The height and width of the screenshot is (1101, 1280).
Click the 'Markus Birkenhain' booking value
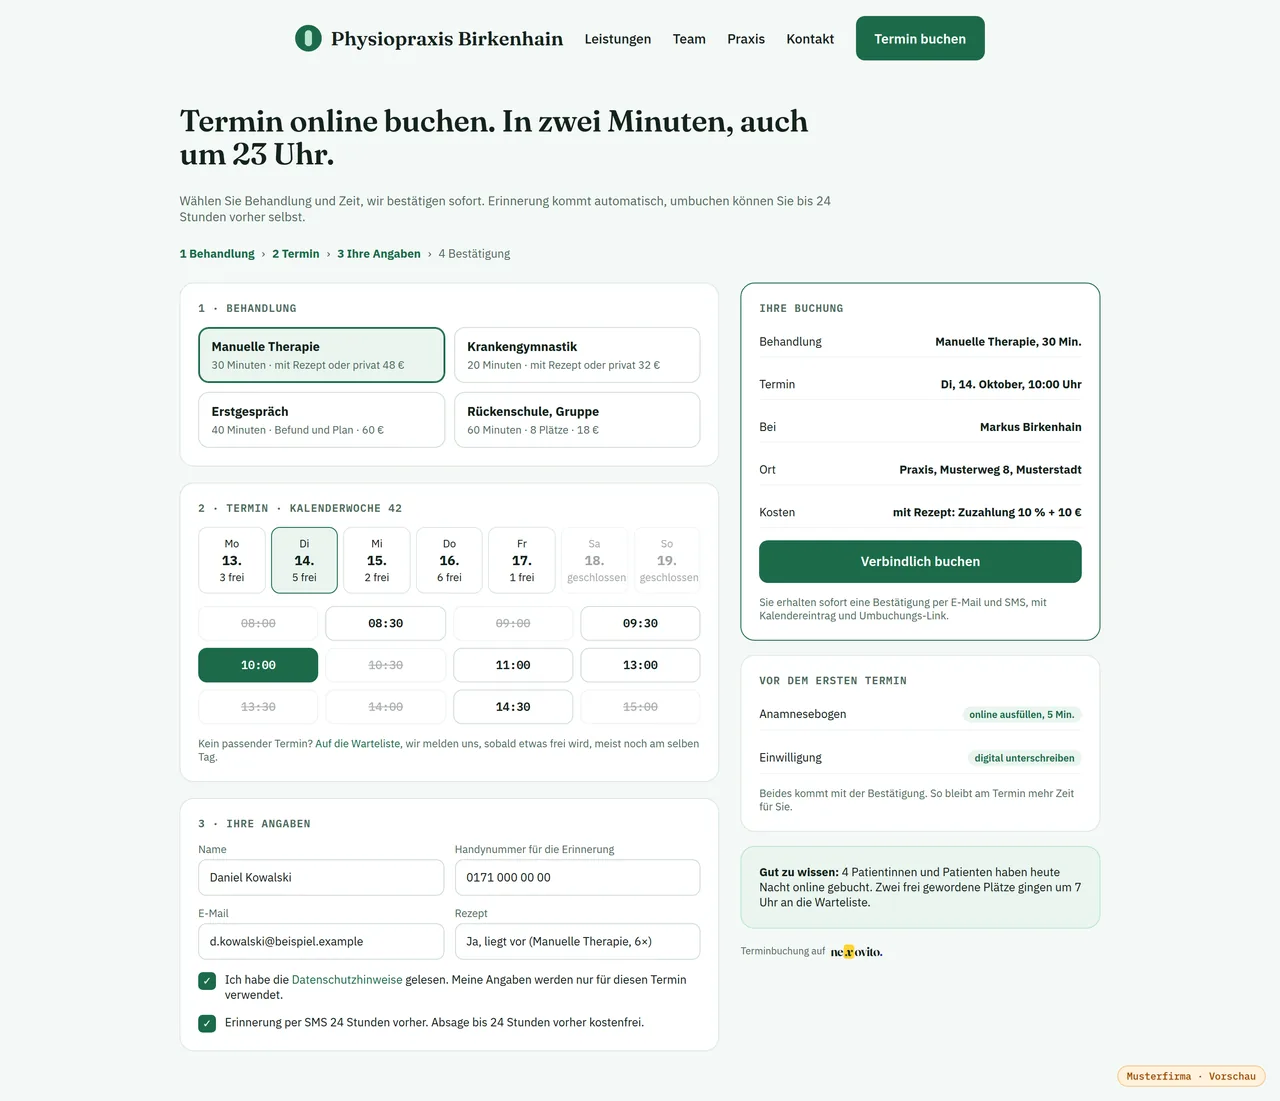[1031, 427]
